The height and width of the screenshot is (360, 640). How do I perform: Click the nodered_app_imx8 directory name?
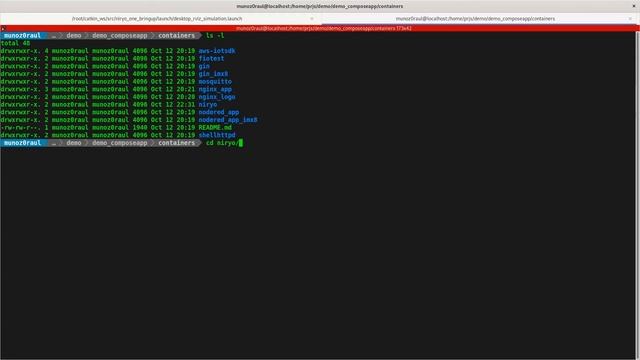(x=228, y=120)
